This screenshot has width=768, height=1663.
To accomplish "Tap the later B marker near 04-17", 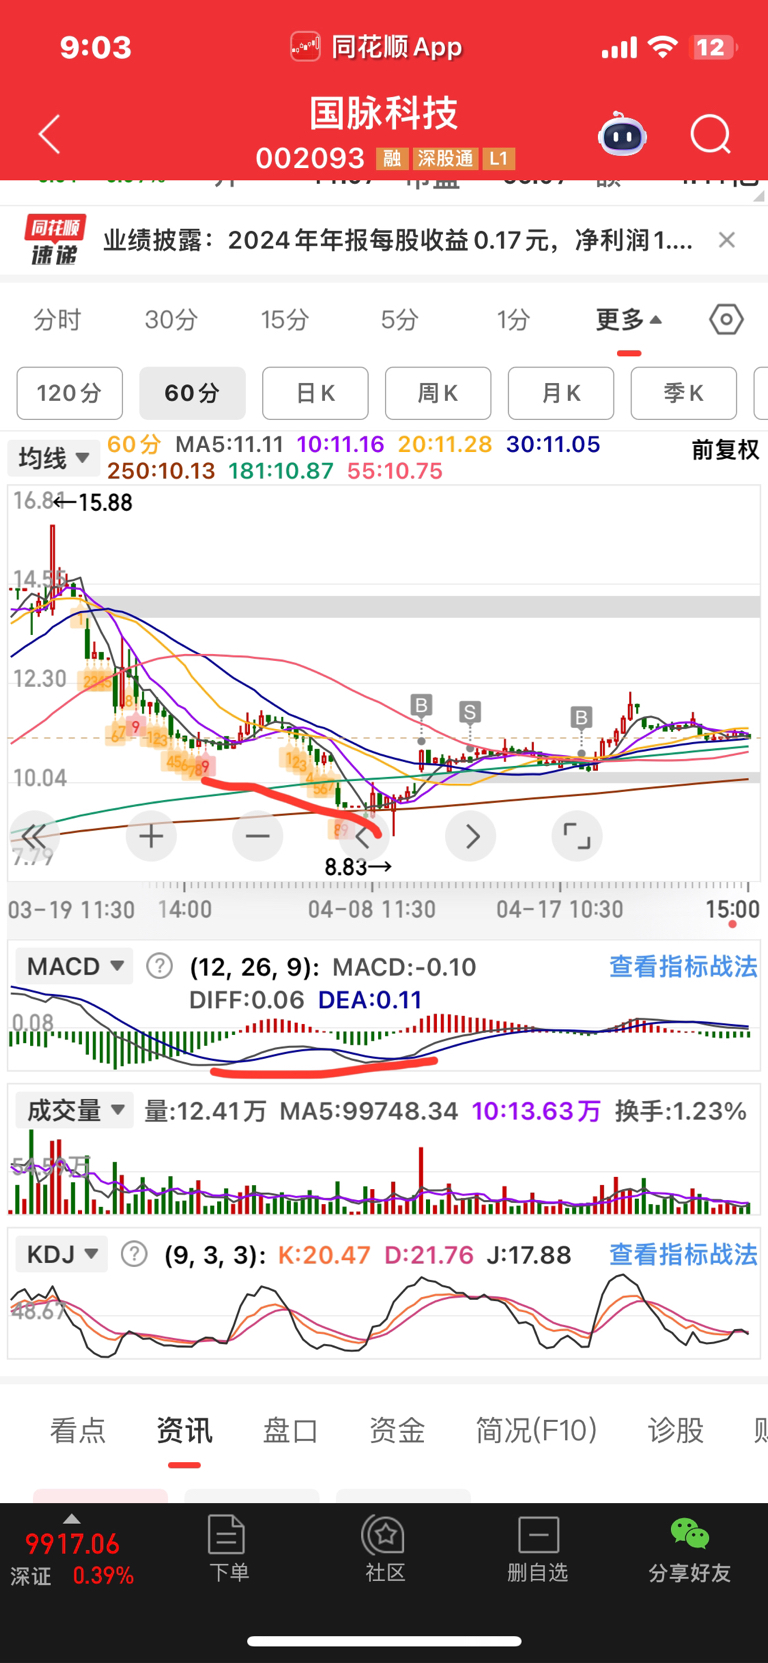I will (x=581, y=717).
